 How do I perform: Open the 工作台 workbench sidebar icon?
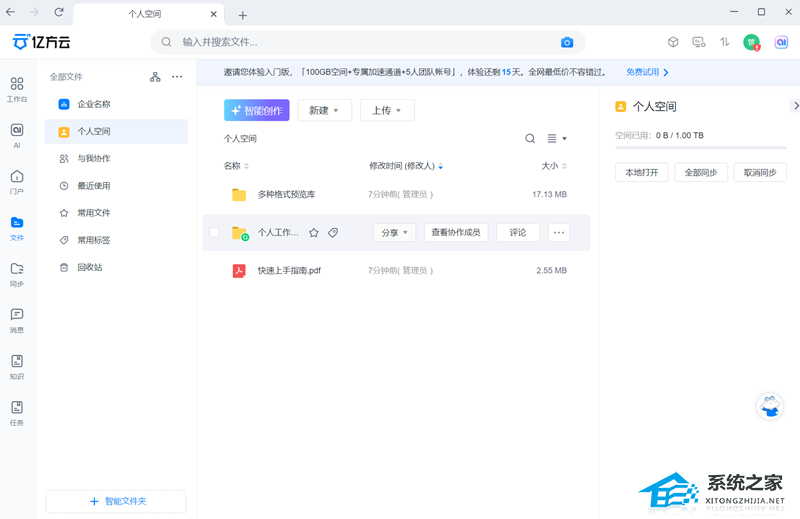click(x=17, y=89)
